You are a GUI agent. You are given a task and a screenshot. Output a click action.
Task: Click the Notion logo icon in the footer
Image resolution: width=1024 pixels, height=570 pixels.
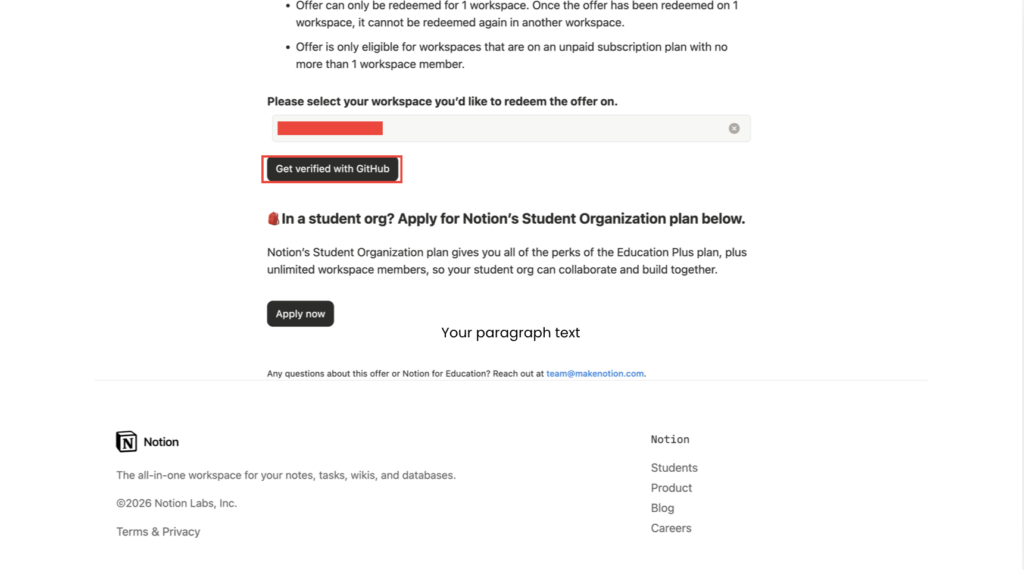click(x=127, y=441)
